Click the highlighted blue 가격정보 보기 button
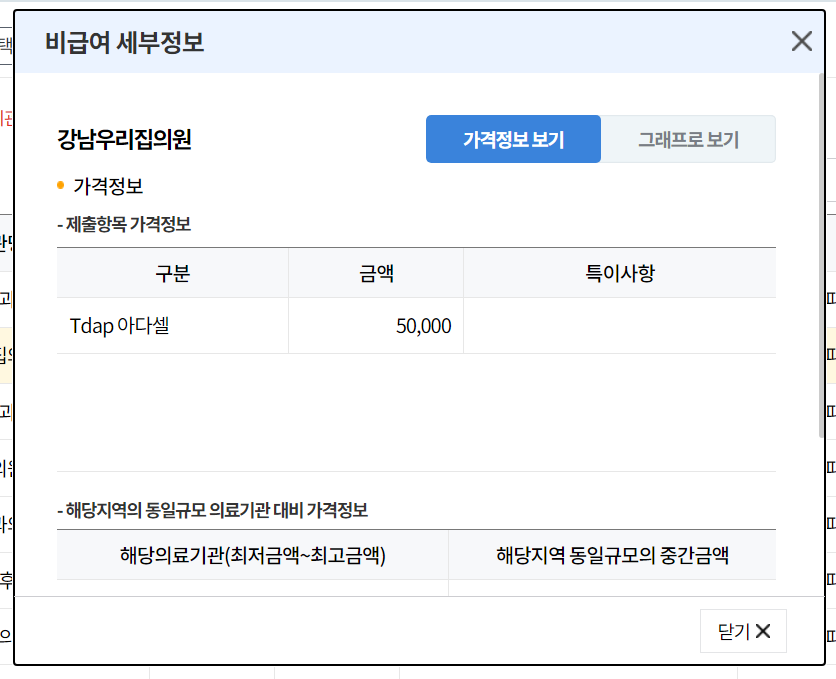836x679 pixels. coord(513,139)
